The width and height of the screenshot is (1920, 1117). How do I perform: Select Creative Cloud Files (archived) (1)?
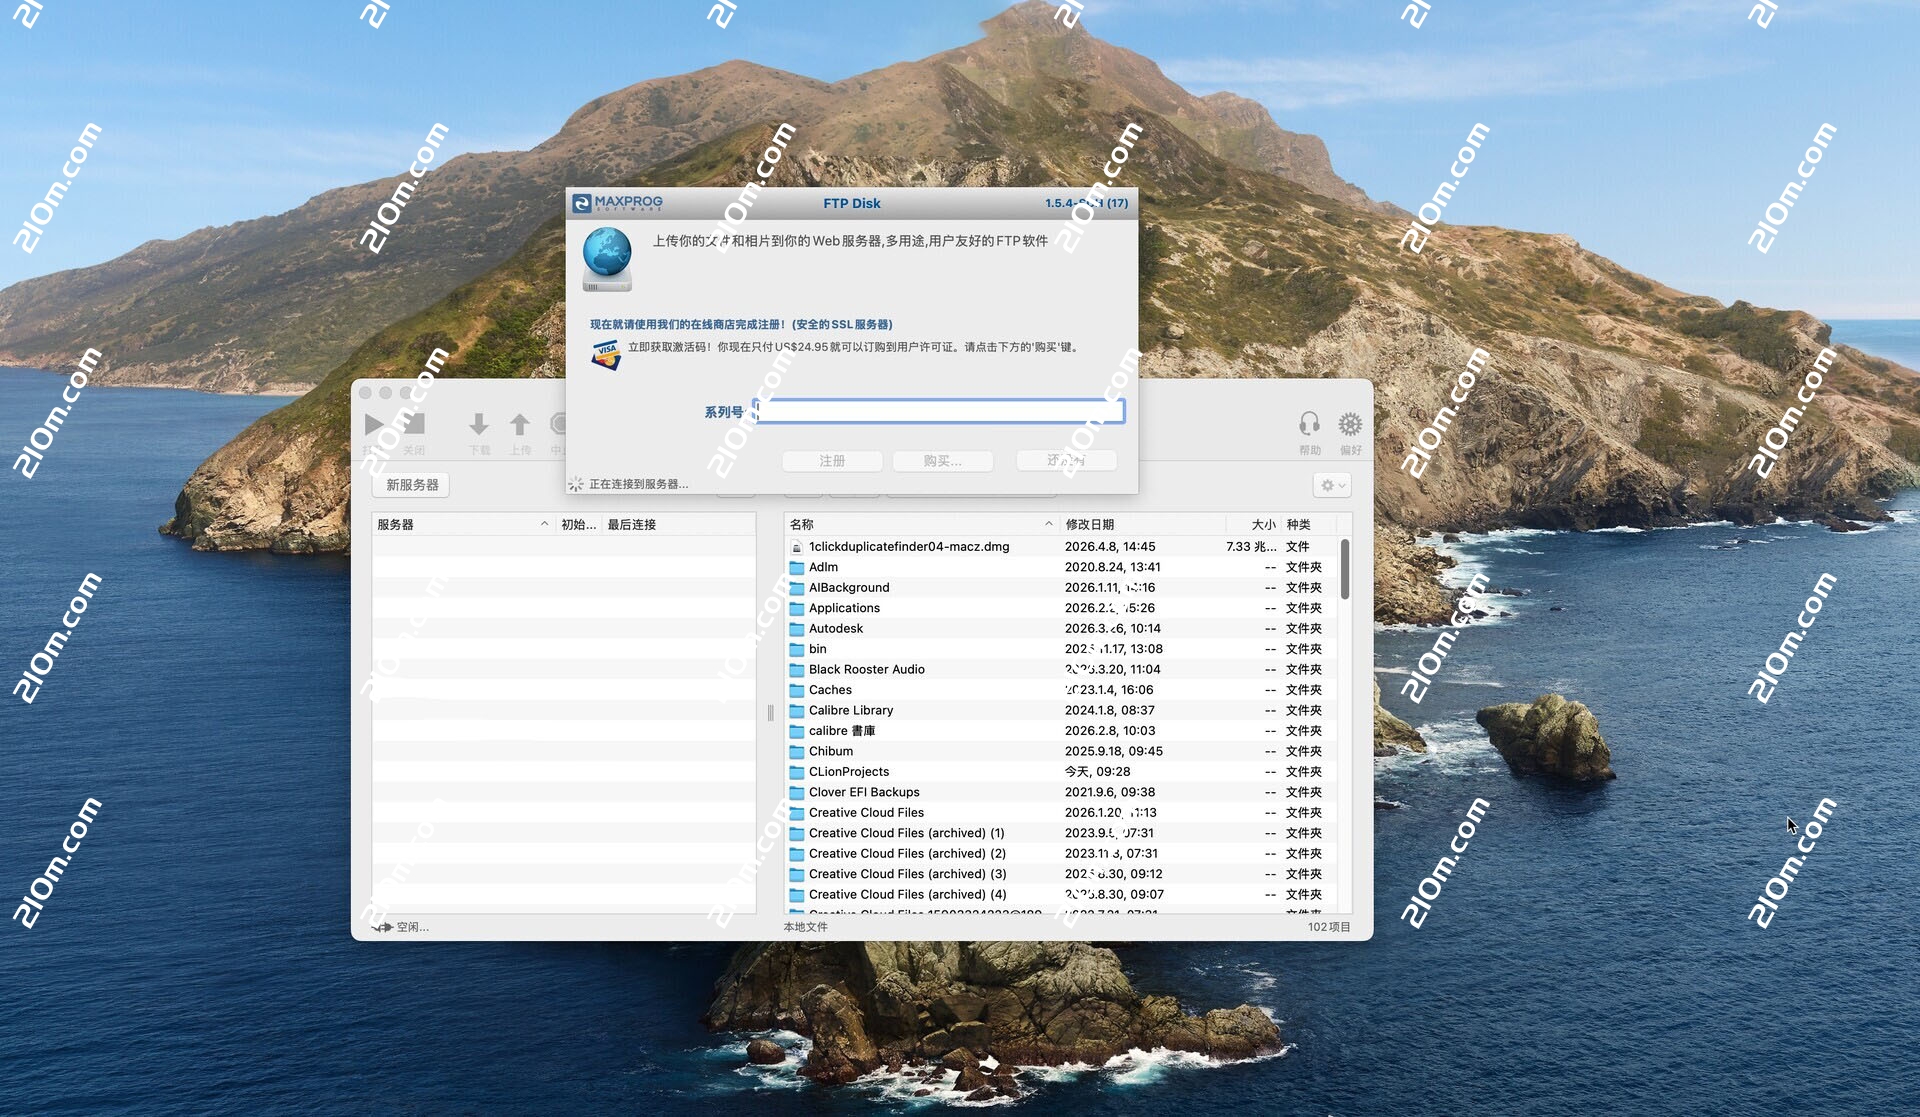[1062, 833]
